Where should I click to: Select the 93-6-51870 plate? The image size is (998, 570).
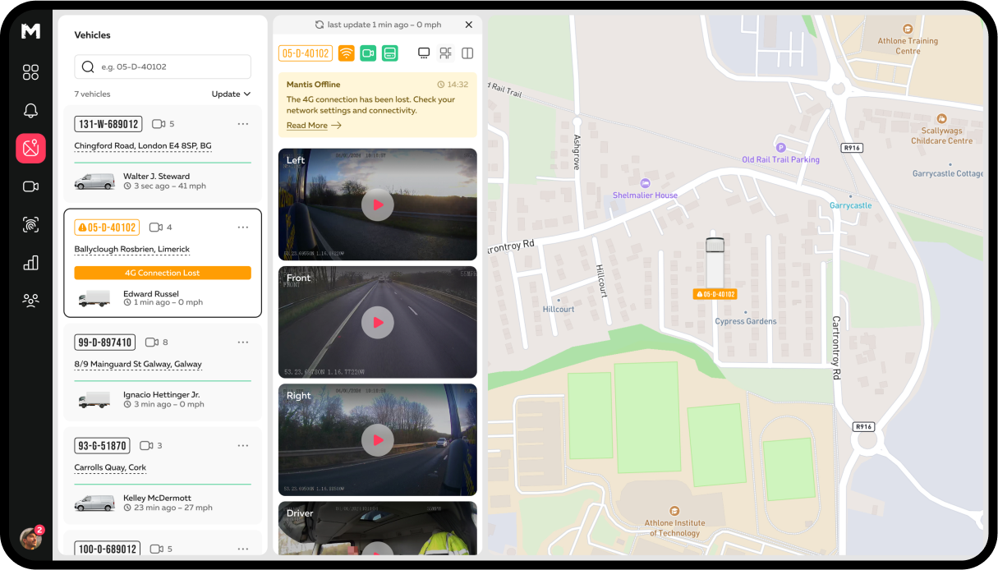pos(102,445)
